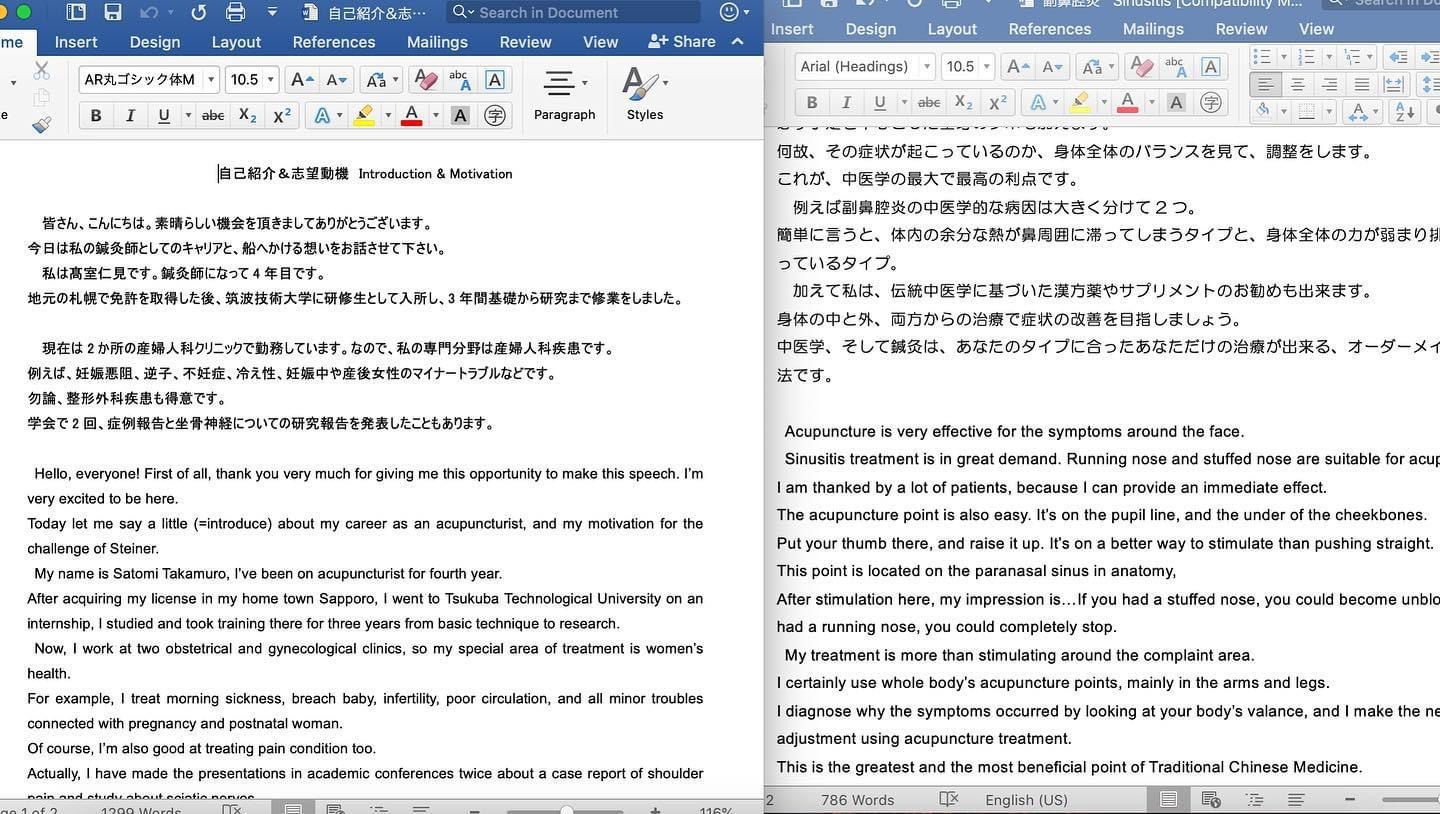Click the left document's title 自己紹介＆志望動機

[284, 174]
